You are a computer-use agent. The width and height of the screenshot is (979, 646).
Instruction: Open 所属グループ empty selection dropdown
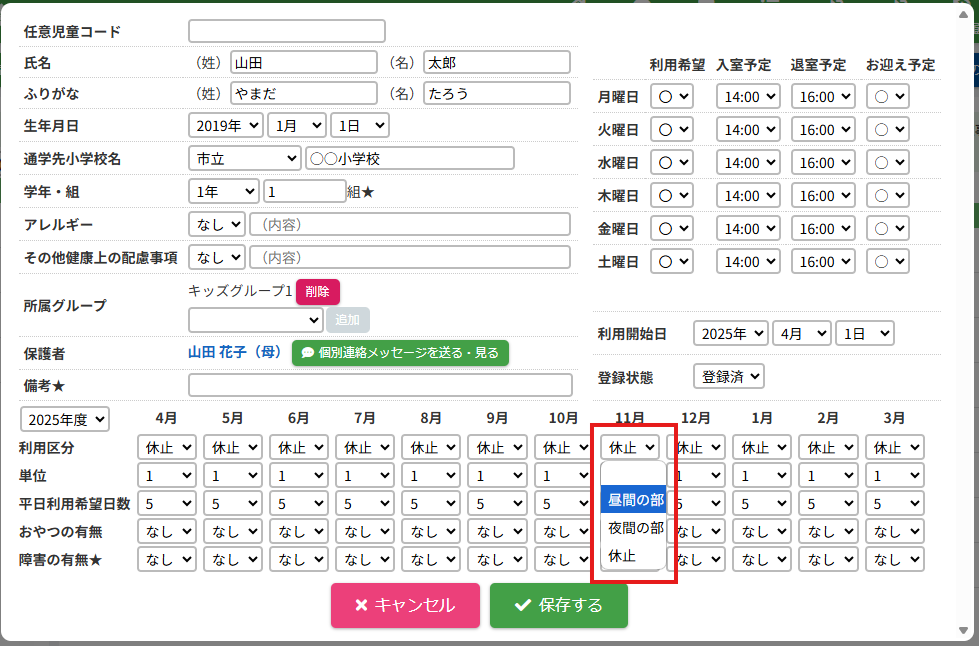(x=255, y=320)
